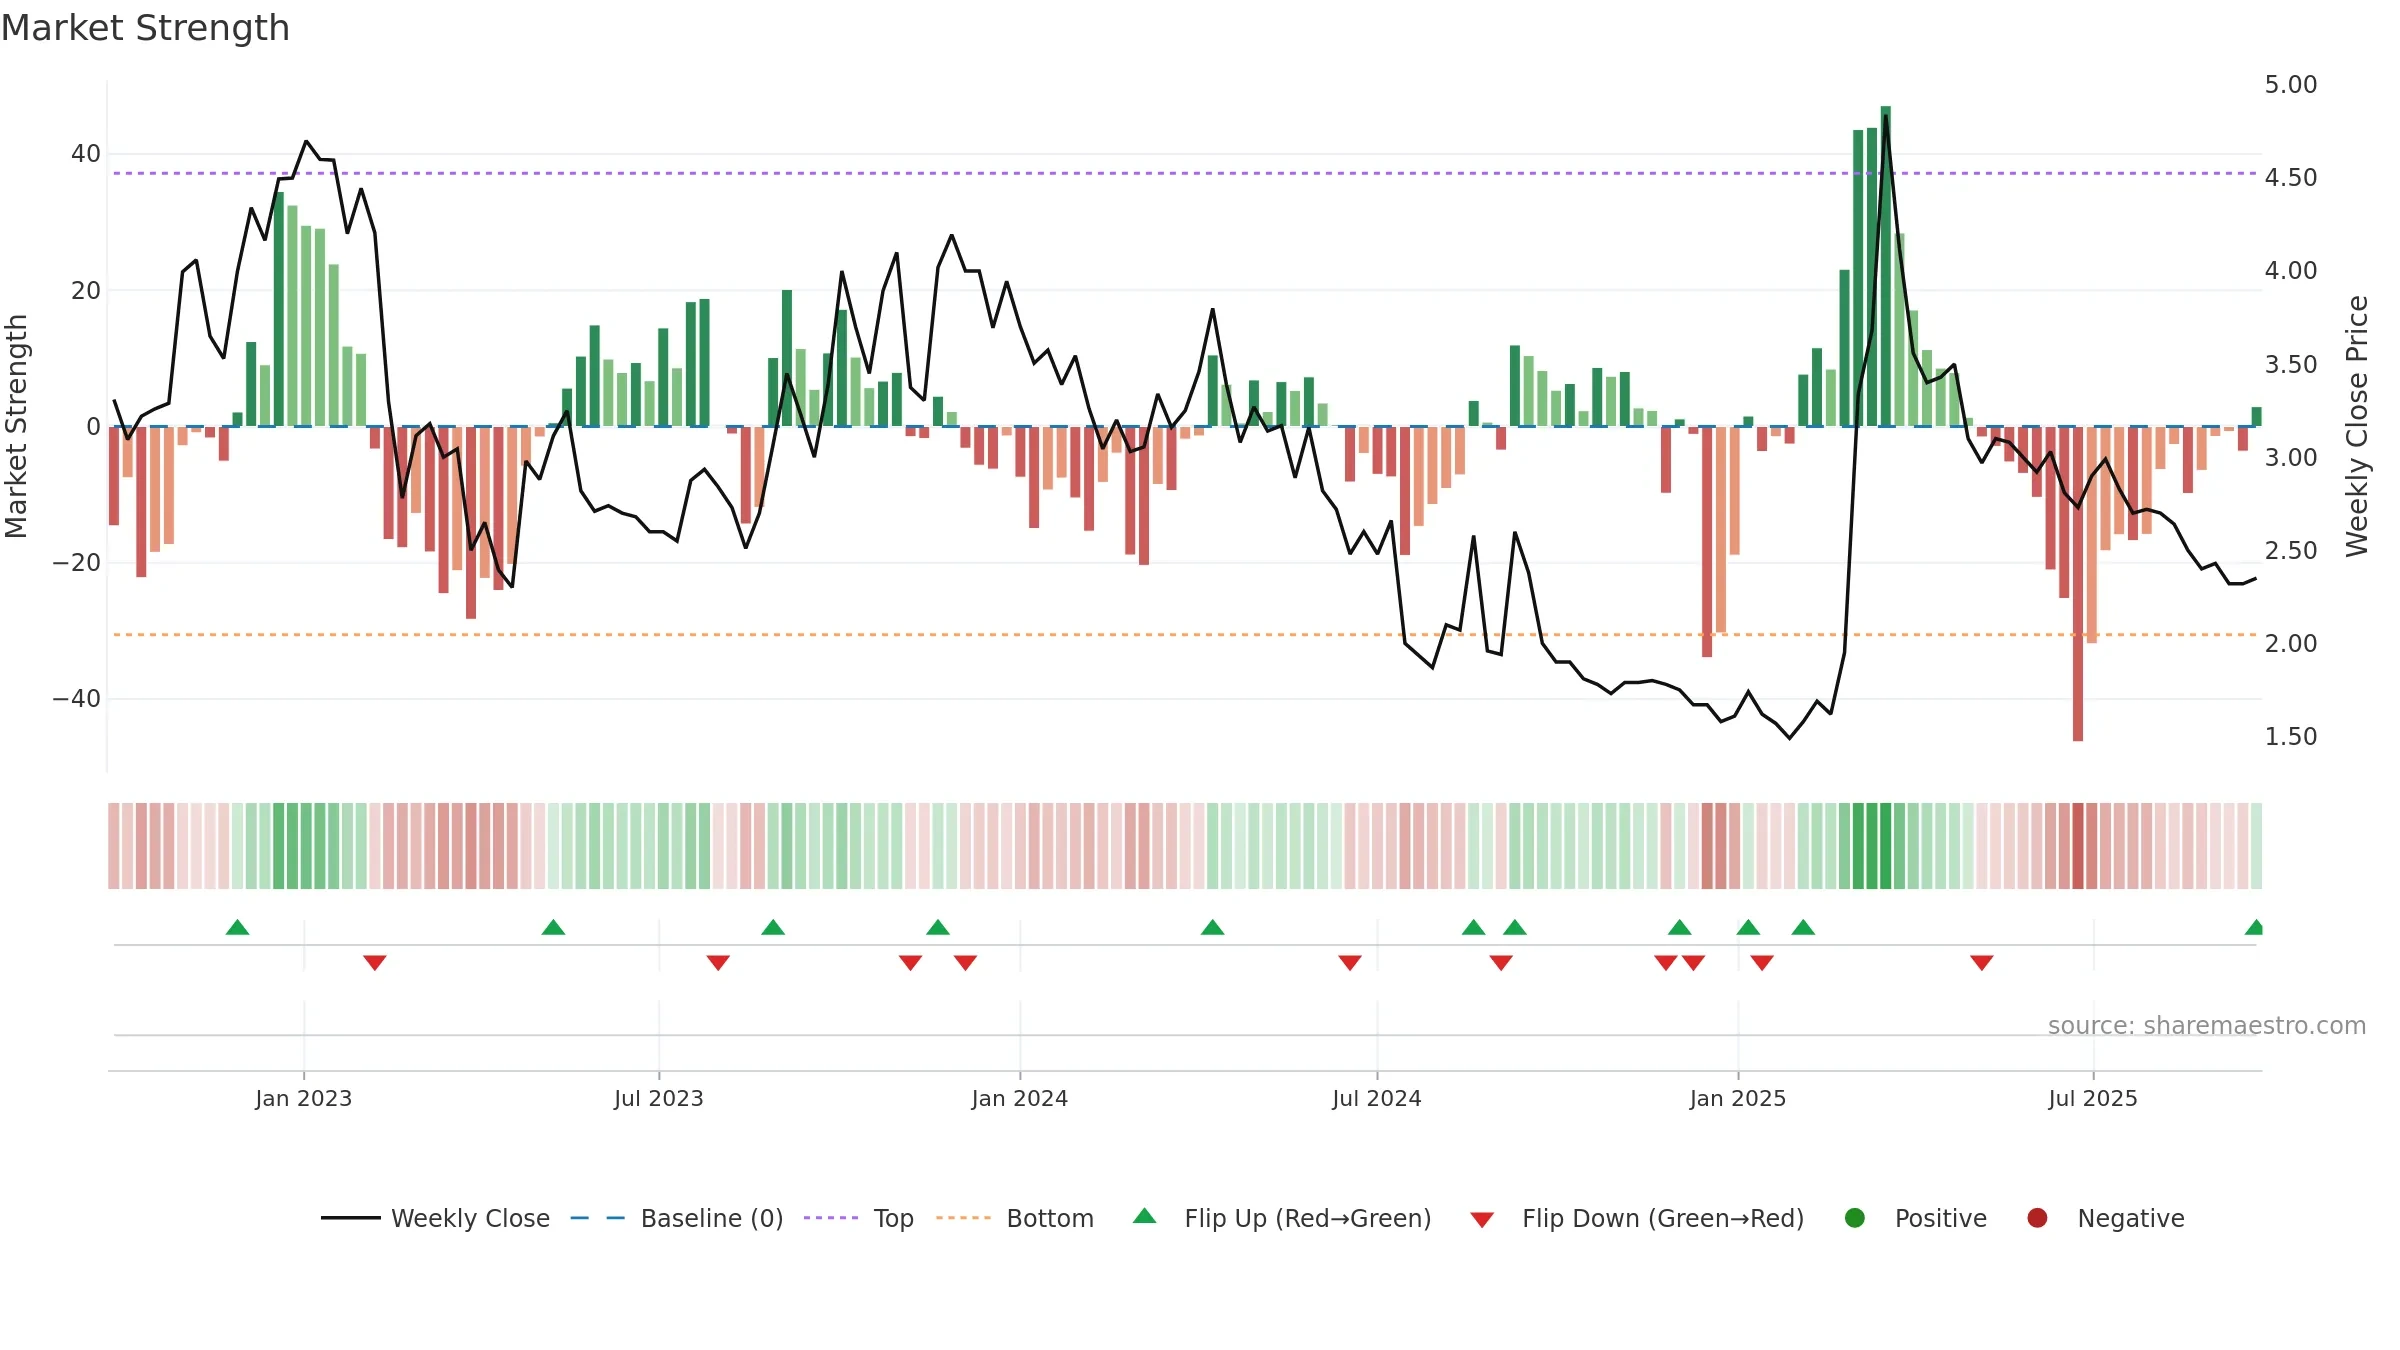Image resolution: width=2400 pixels, height=1350 pixels.
Task: Click the Jan 2025 axis label
Action: coord(1738,1098)
